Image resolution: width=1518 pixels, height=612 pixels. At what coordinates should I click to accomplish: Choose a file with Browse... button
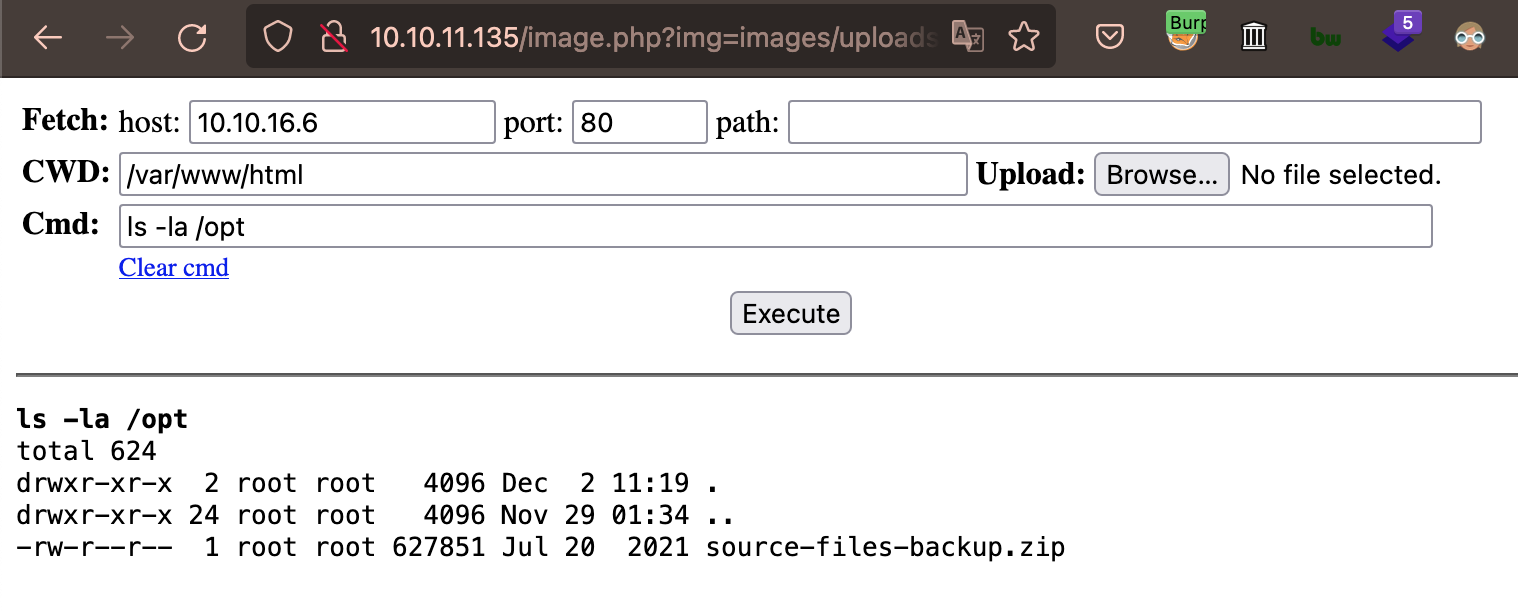pyautogui.click(x=1162, y=174)
